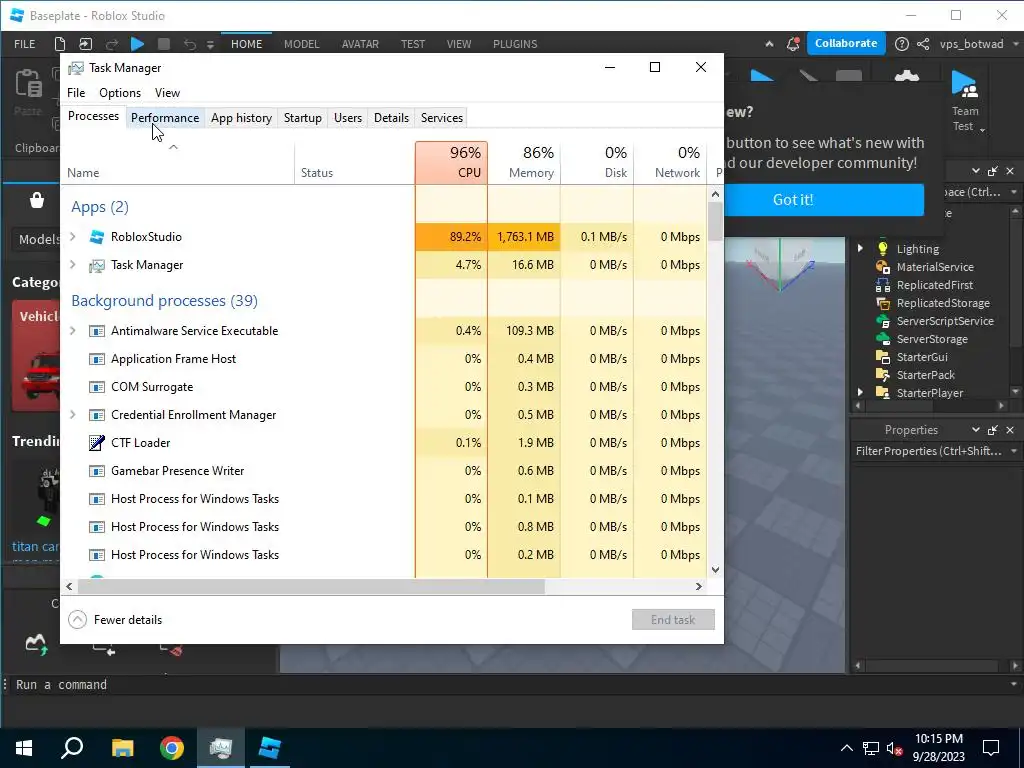Click Fewer details in Task Manager
Viewport: 1024px width, 768px height.
115,620
